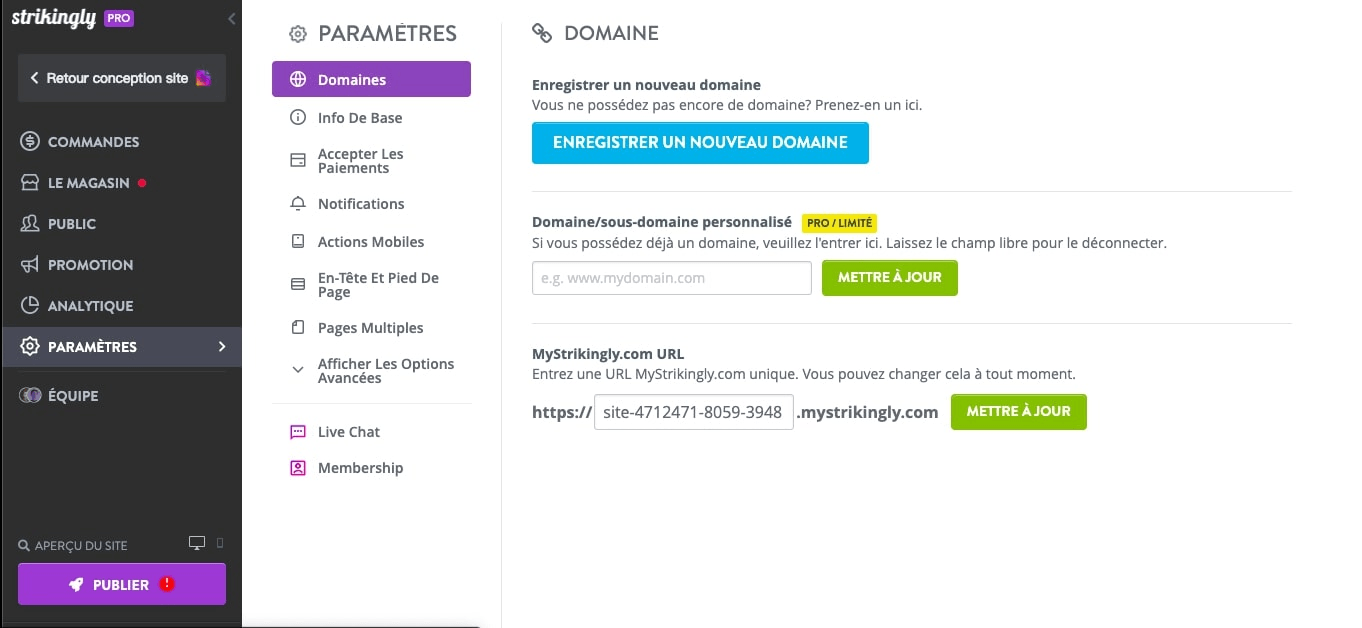Click Retour conception site link
The image size is (1362, 628).
click(120, 77)
